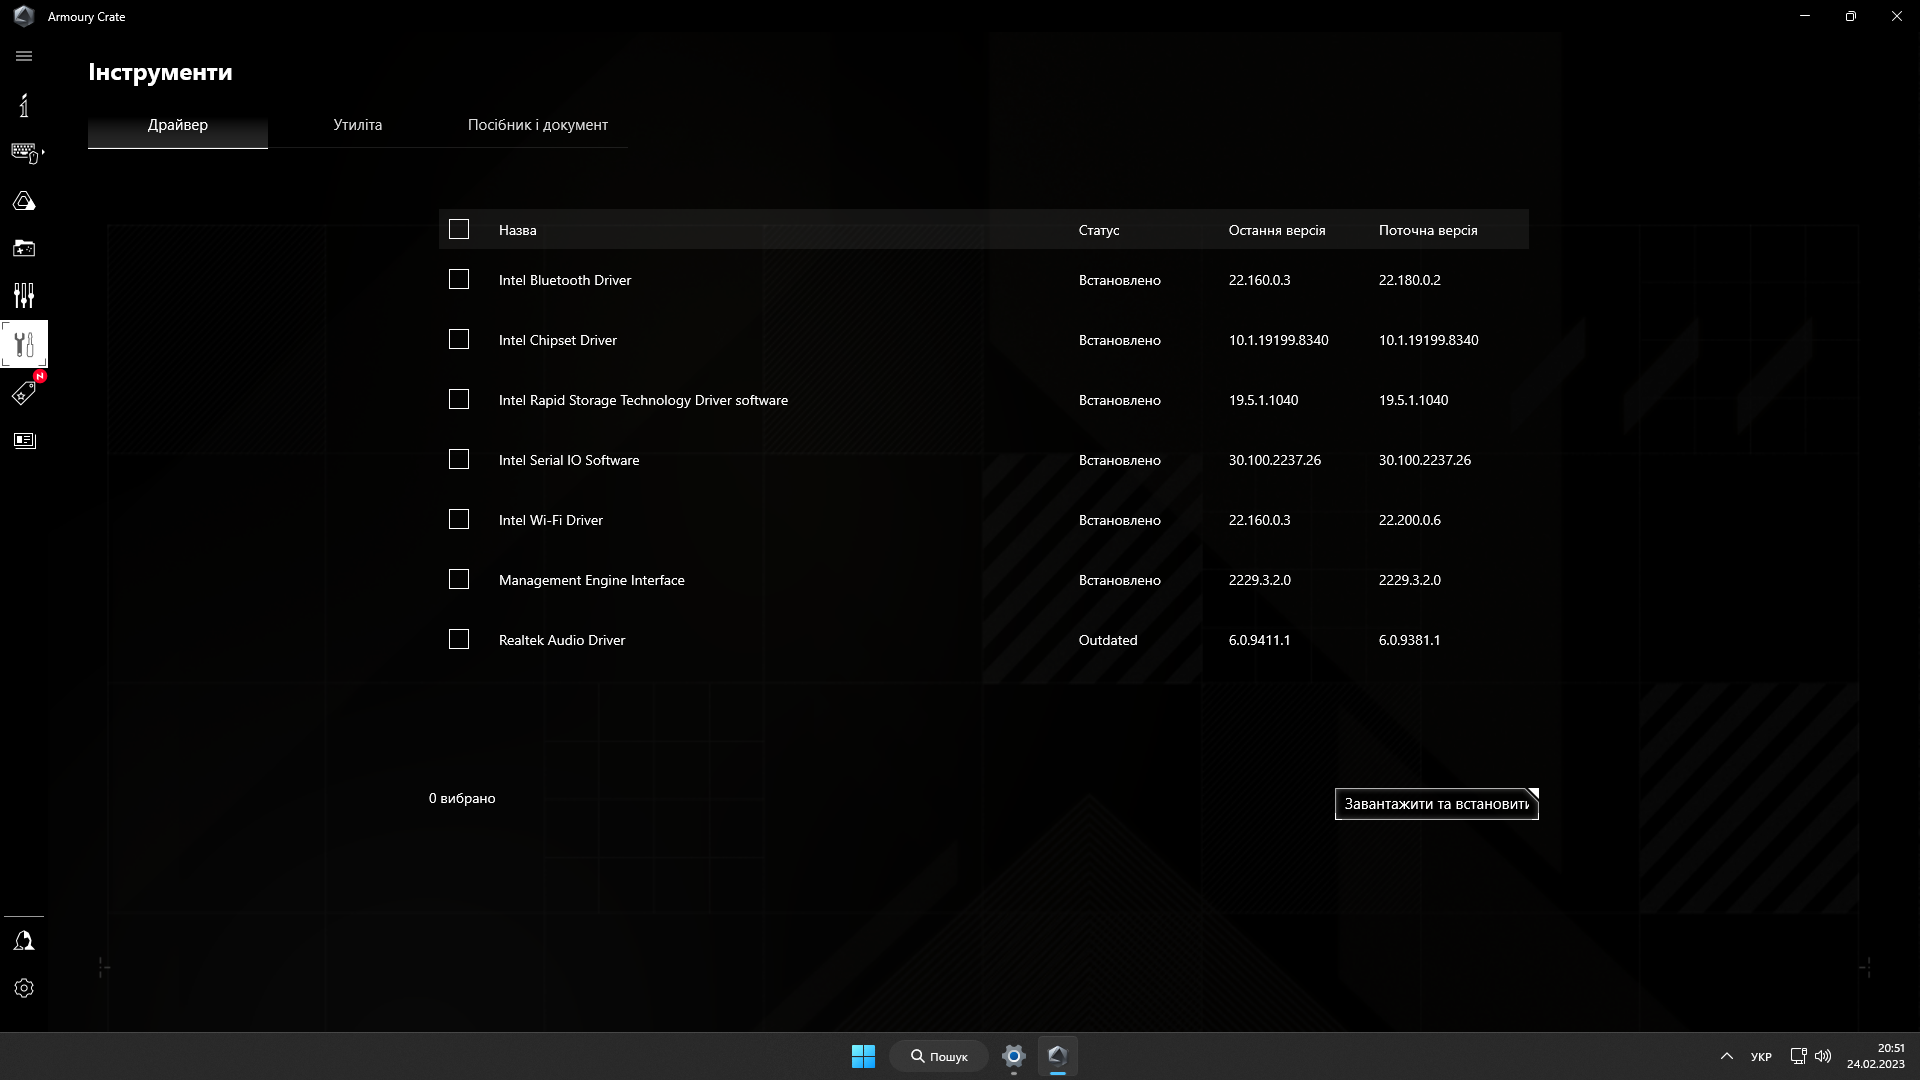Click Завантажити та встановити button

1436,803
